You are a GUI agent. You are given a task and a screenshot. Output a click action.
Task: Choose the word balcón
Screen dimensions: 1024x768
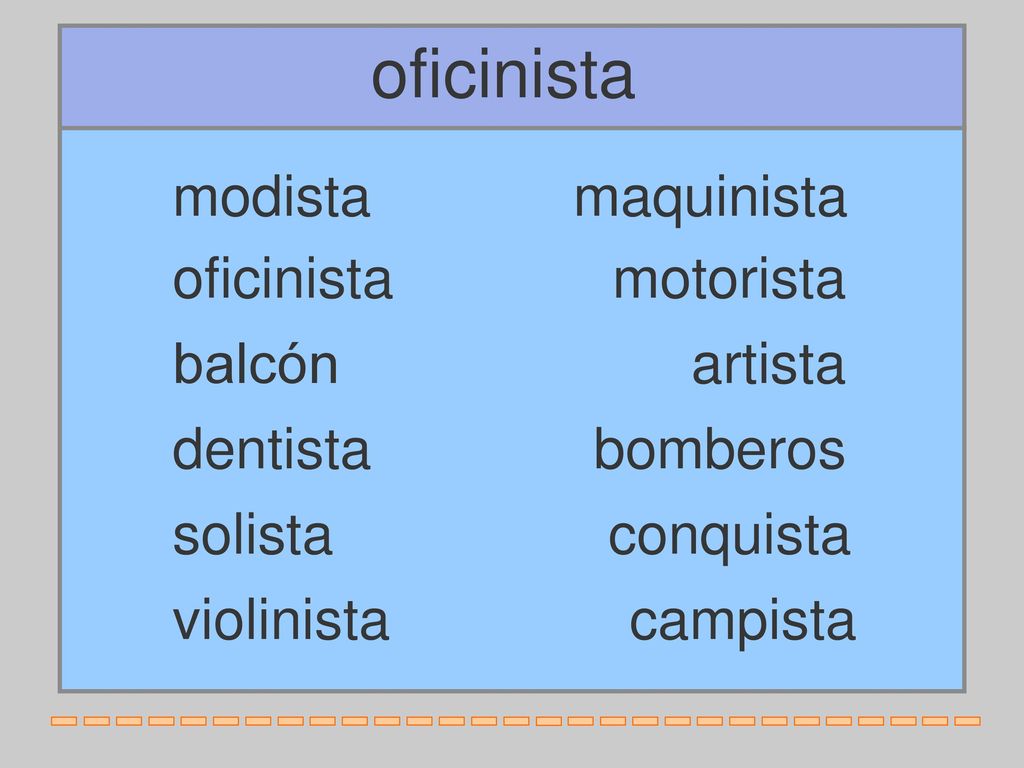point(255,363)
